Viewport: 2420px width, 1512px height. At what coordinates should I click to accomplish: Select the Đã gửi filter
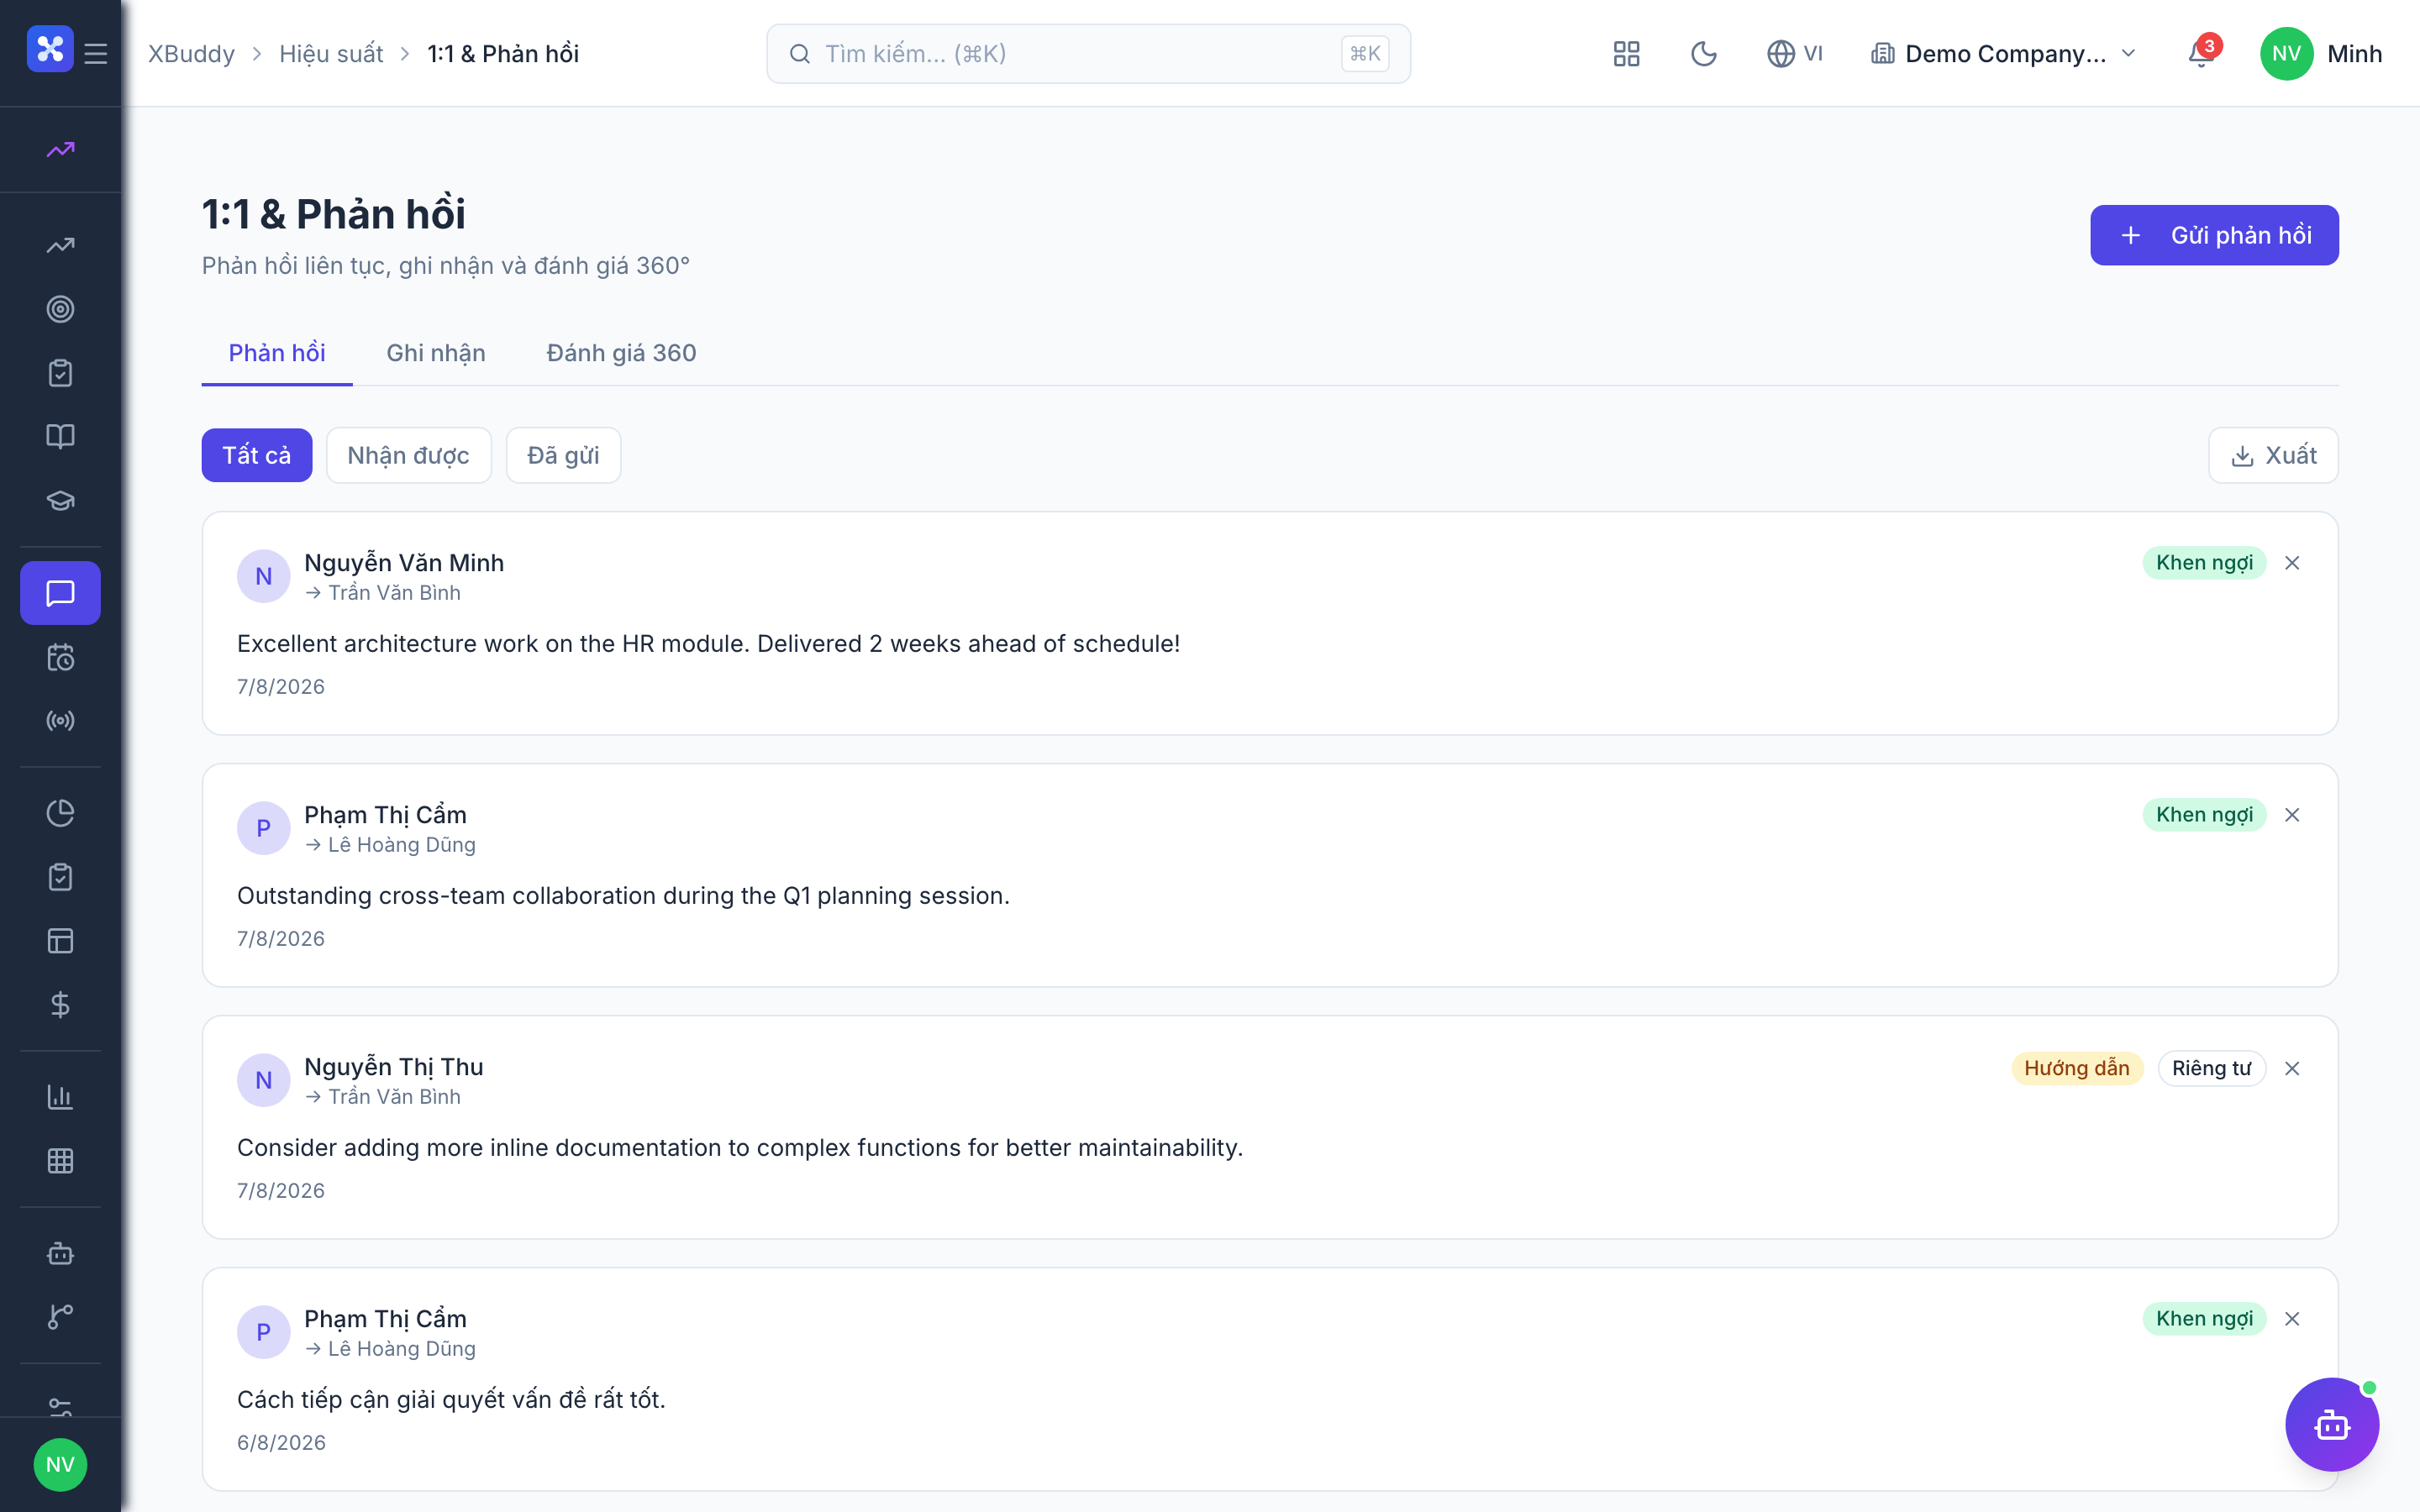(x=563, y=455)
